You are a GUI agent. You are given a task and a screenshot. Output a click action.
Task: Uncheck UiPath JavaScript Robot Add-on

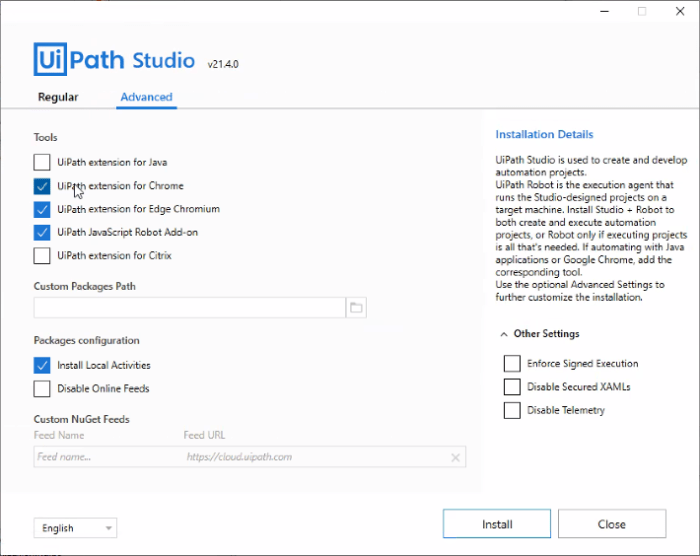coord(42,232)
